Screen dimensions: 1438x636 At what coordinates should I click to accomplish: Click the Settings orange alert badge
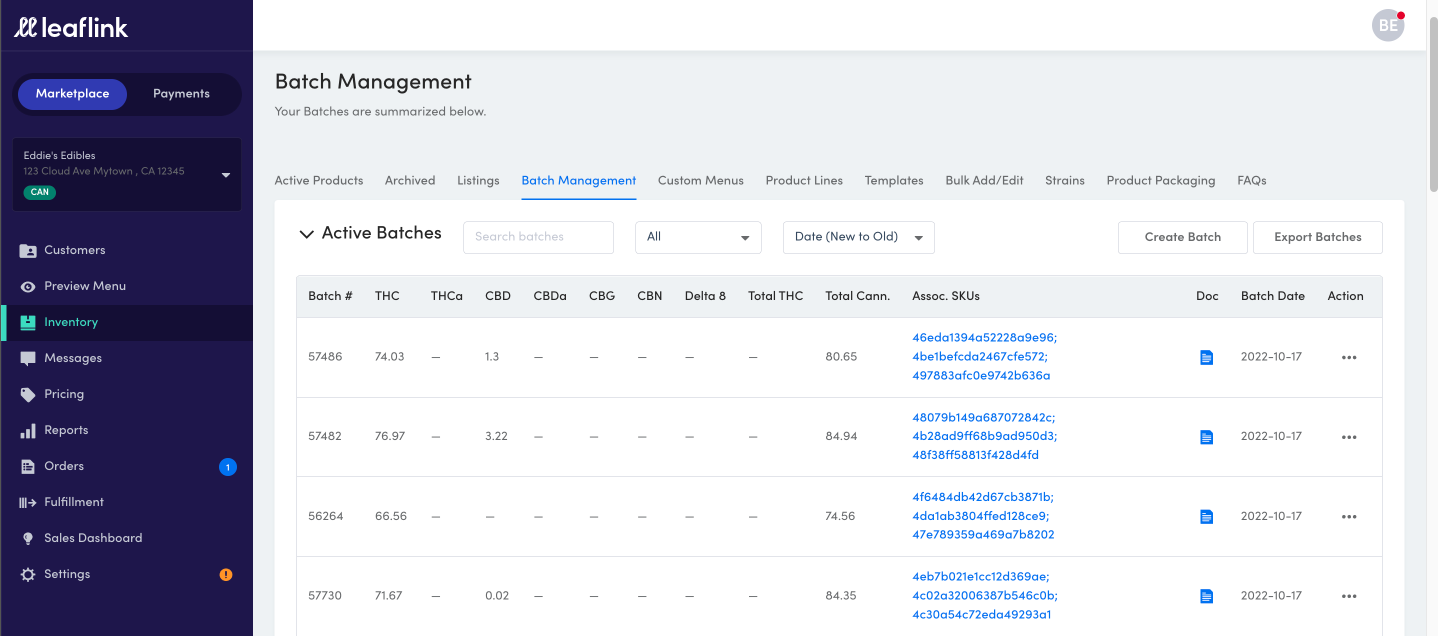click(x=226, y=574)
